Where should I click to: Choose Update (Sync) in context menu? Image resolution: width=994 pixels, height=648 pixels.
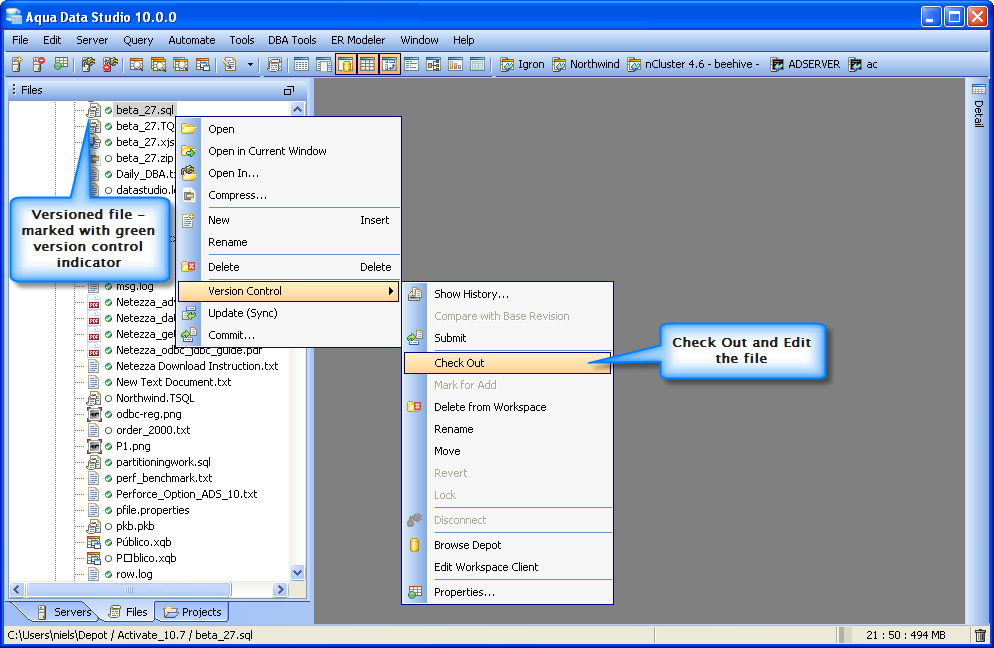tap(288, 313)
